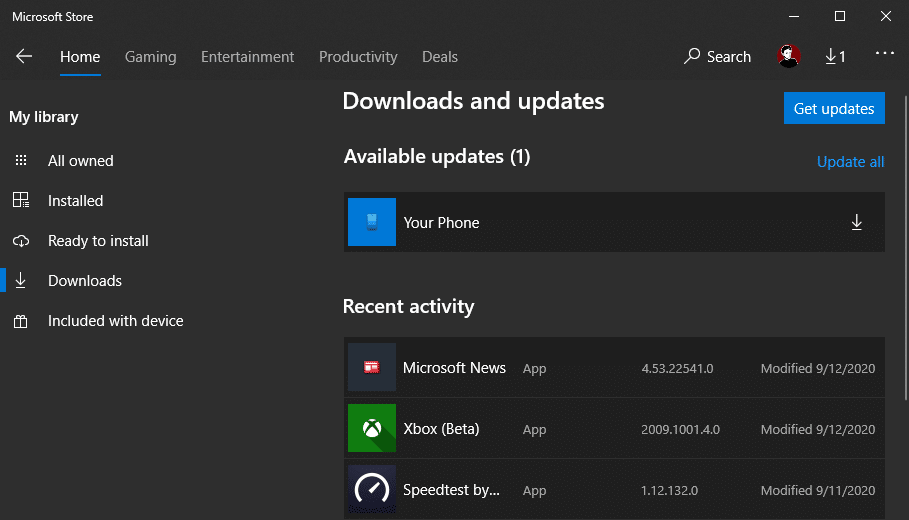
Task: Click version 4.53.22541.0 text
Action: point(677,368)
